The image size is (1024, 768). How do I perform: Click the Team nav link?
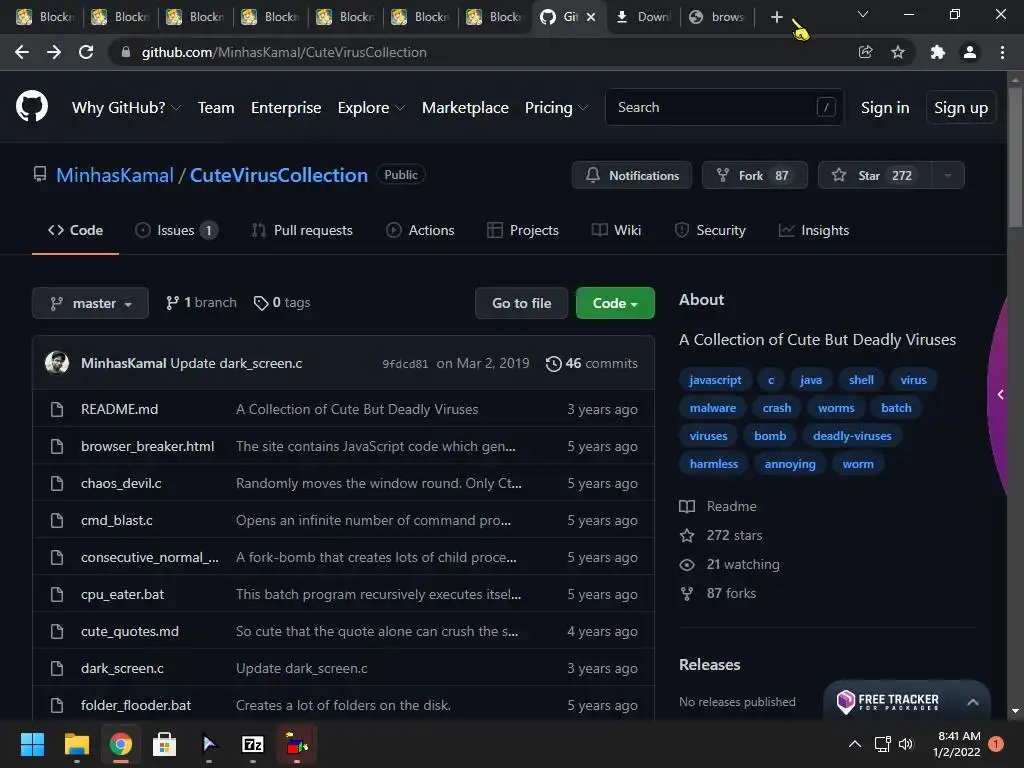coord(216,108)
